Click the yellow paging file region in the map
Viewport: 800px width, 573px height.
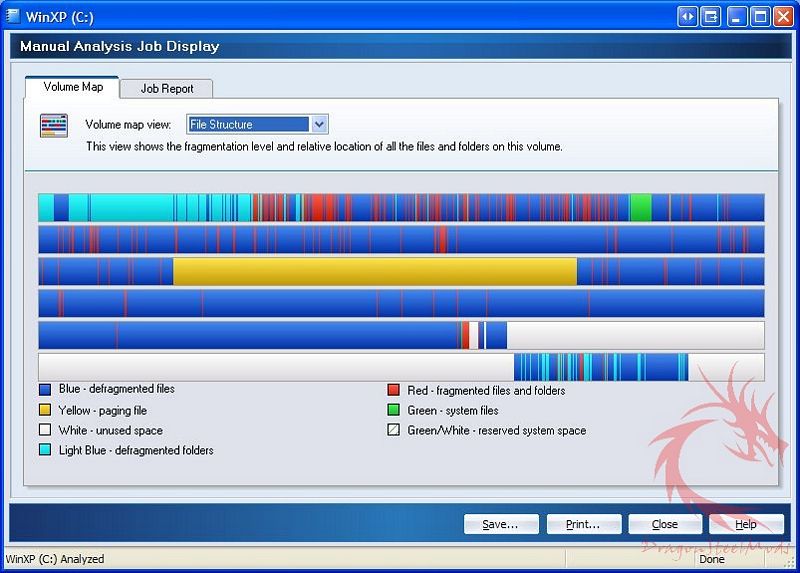375,271
